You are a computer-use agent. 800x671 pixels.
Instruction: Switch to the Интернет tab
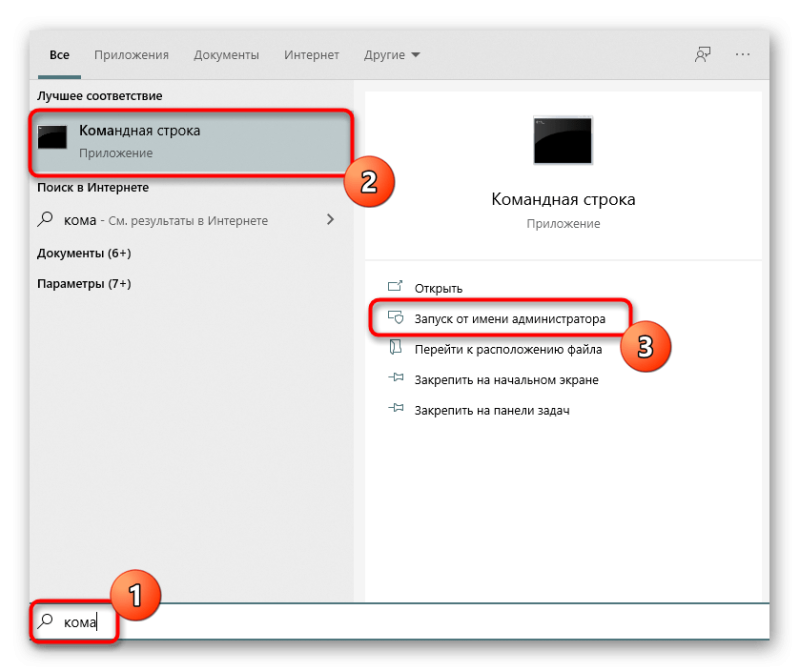311,55
